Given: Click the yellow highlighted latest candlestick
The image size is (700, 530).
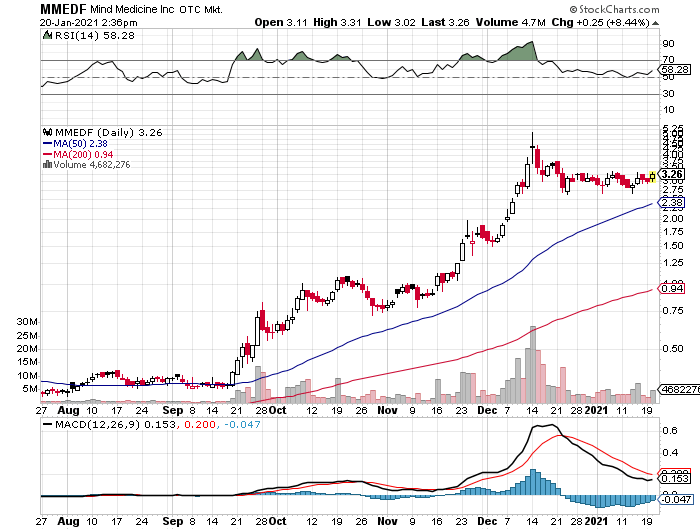Looking at the screenshot, I should tap(652, 177).
